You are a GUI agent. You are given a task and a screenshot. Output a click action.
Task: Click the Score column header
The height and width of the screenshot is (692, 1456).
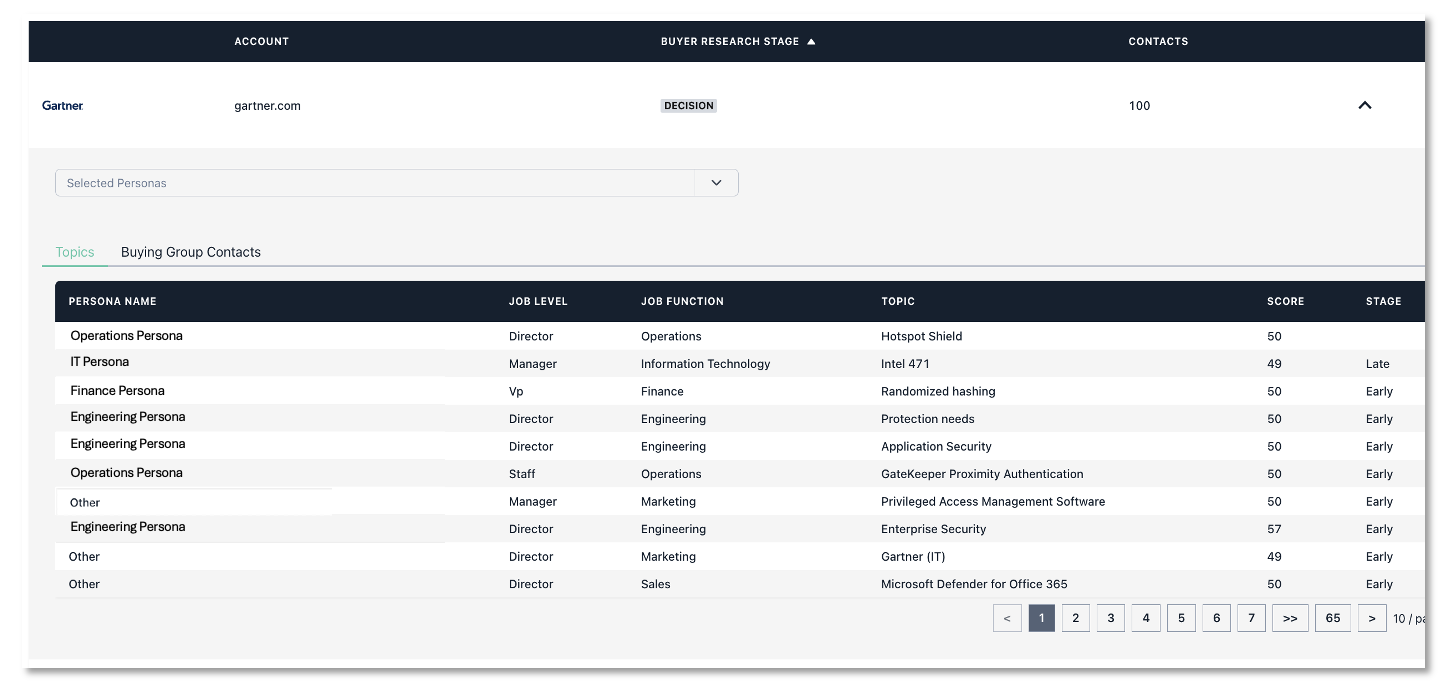tap(1286, 301)
